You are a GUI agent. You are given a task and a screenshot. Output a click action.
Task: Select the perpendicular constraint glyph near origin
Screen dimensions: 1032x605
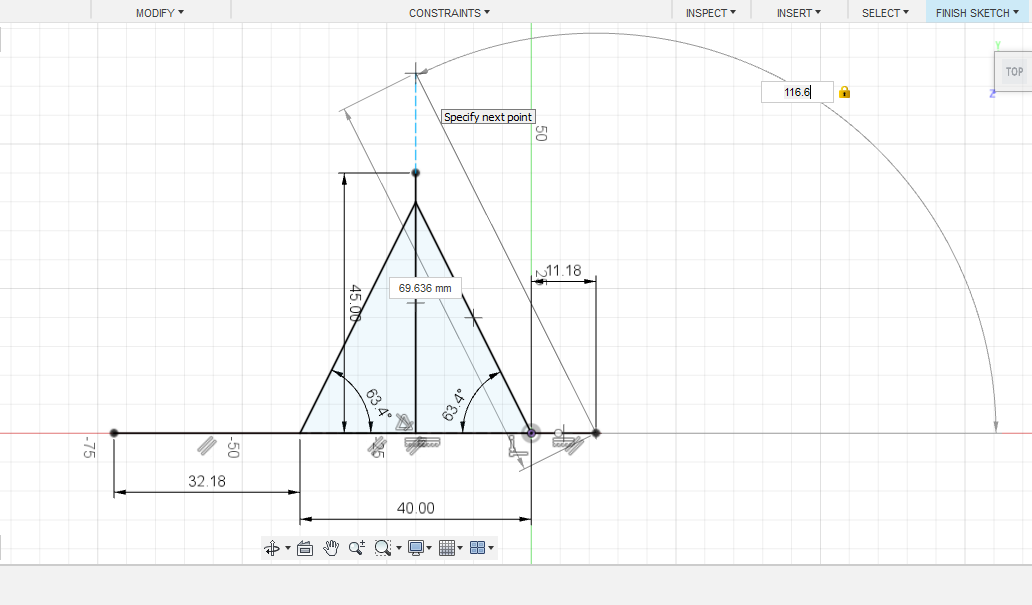click(517, 447)
